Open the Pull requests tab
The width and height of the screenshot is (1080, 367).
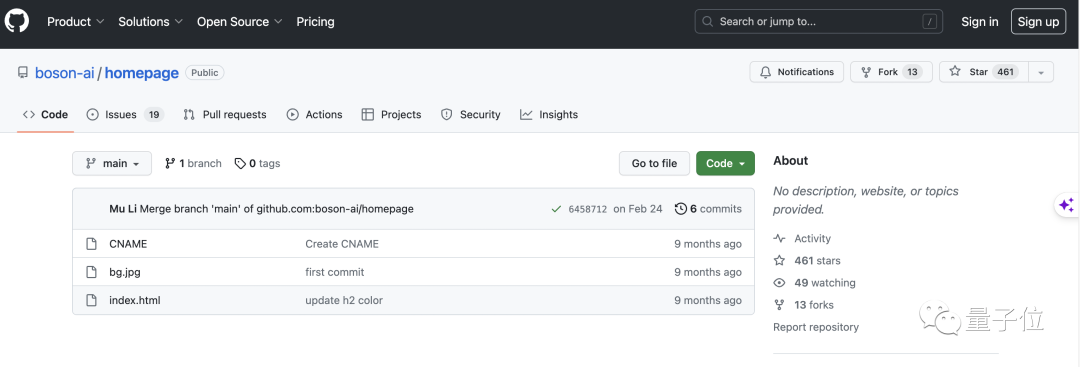[225, 115]
